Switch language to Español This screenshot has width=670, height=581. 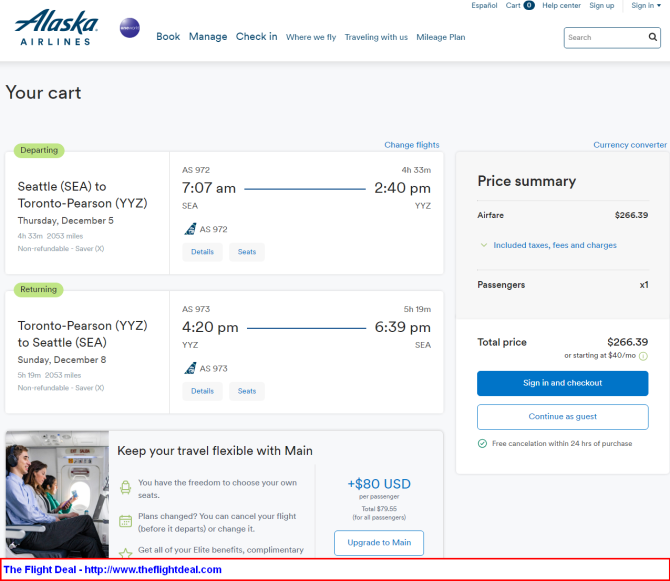pyautogui.click(x=484, y=6)
